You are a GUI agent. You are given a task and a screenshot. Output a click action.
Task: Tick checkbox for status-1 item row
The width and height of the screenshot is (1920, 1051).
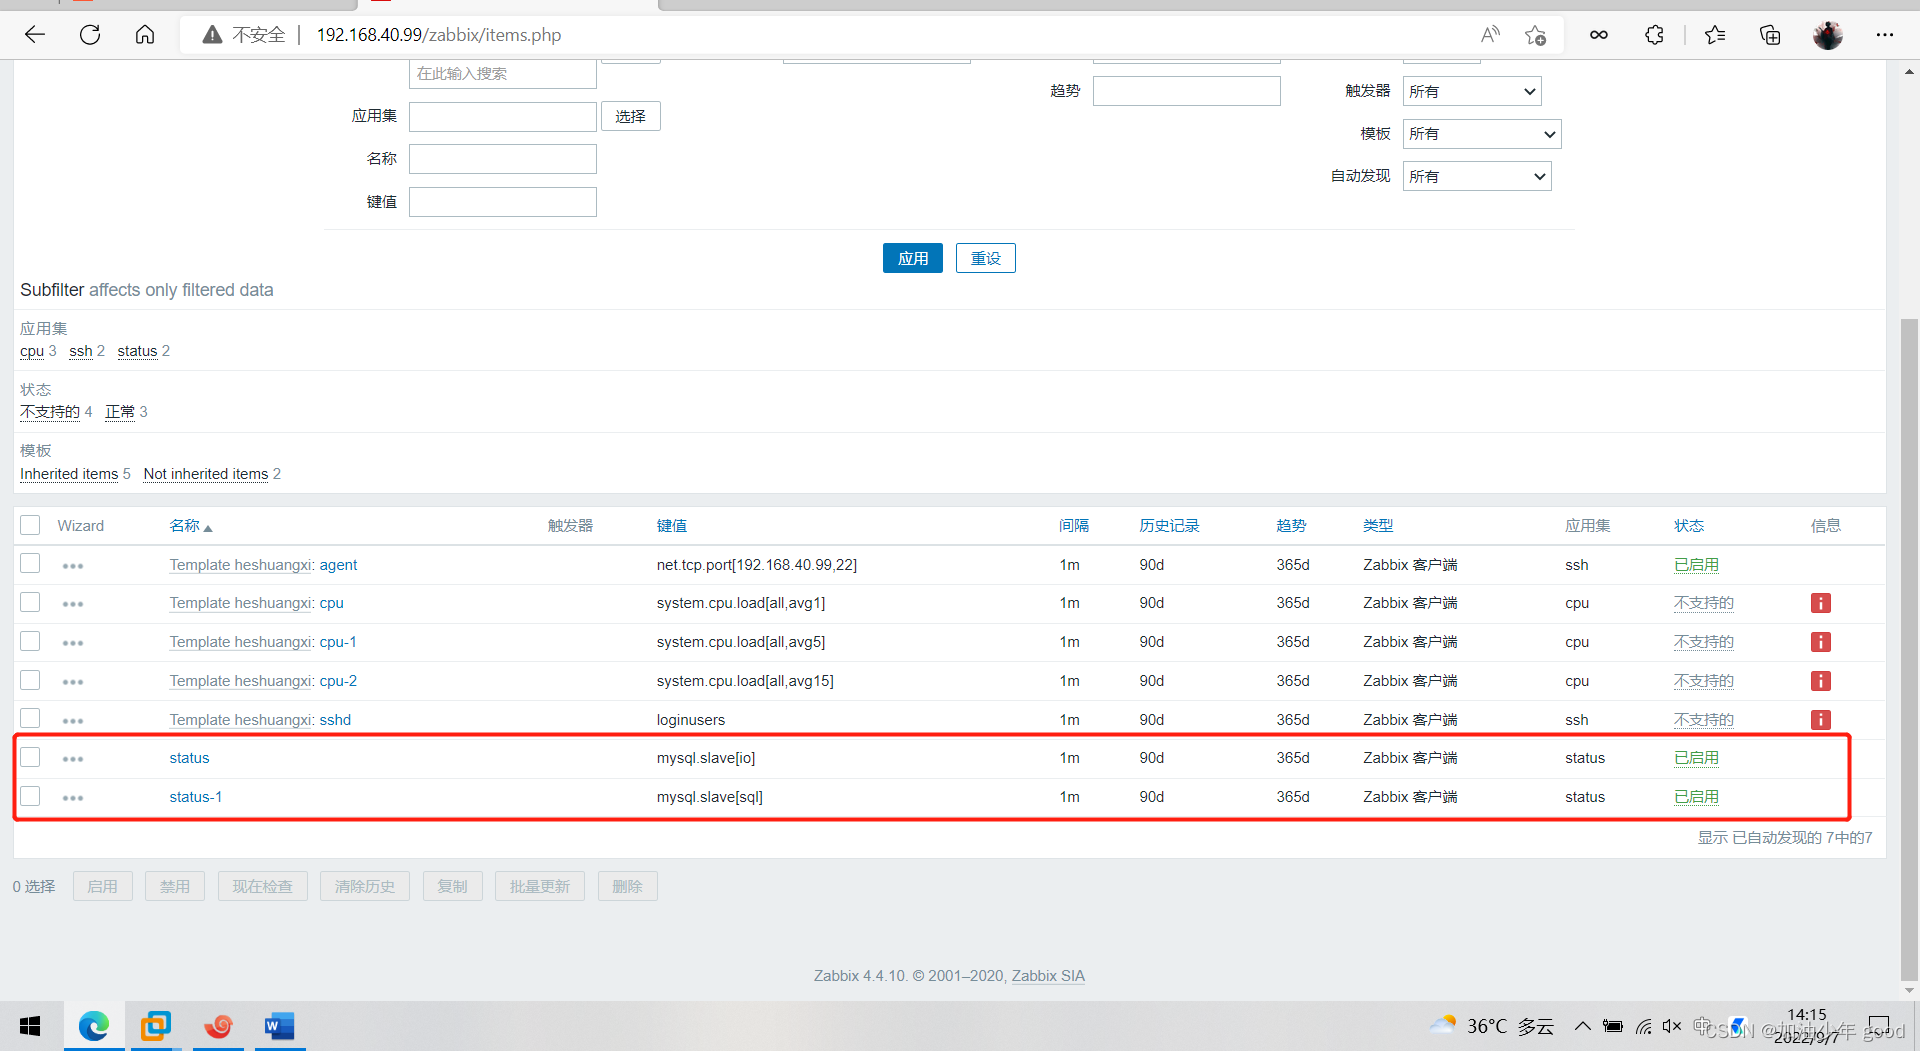pos(30,796)
